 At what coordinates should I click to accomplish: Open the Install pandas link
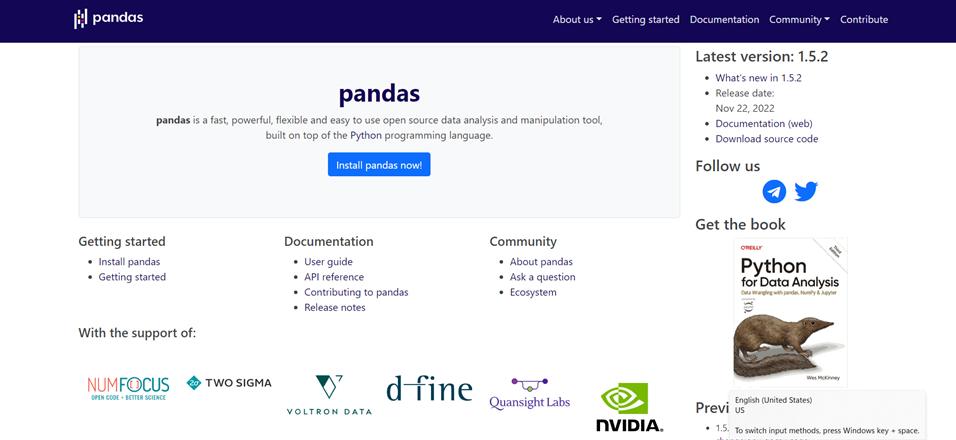pyautogui.click(x=129, y=261)
